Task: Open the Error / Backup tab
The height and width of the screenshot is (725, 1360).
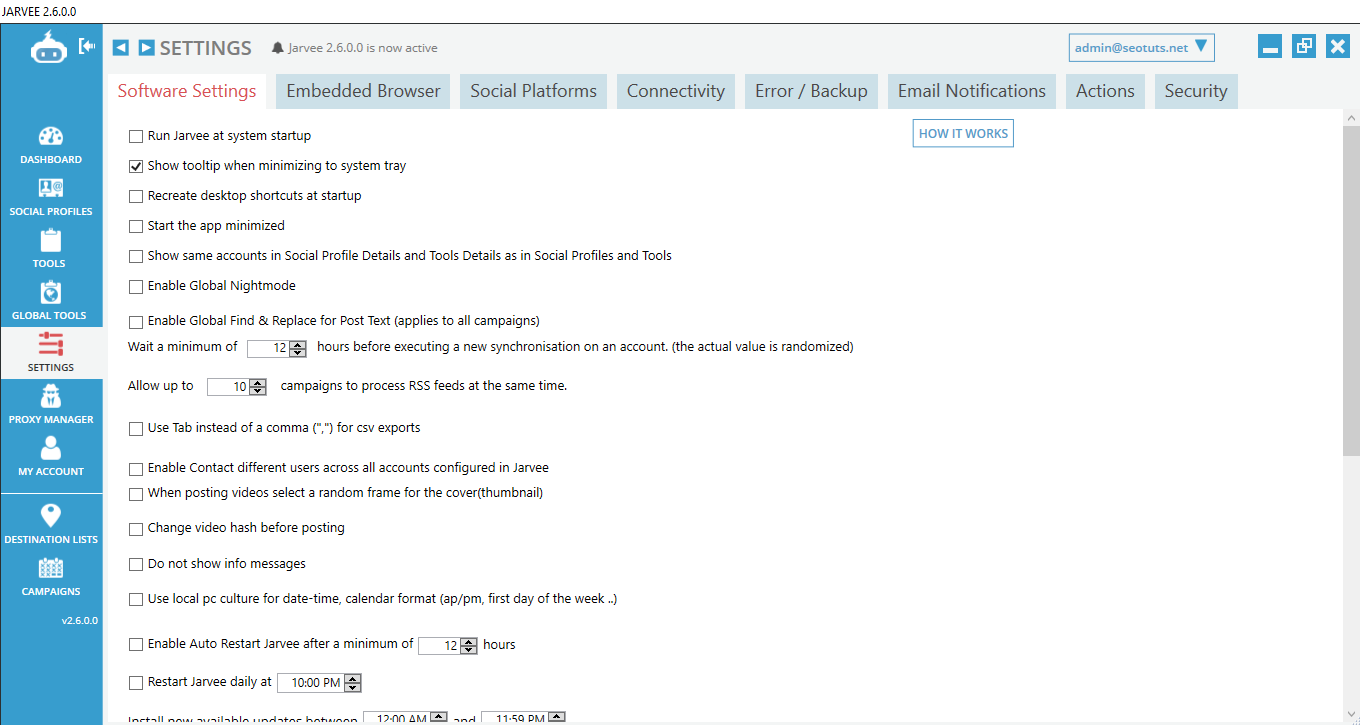Action: click(811, 91)
